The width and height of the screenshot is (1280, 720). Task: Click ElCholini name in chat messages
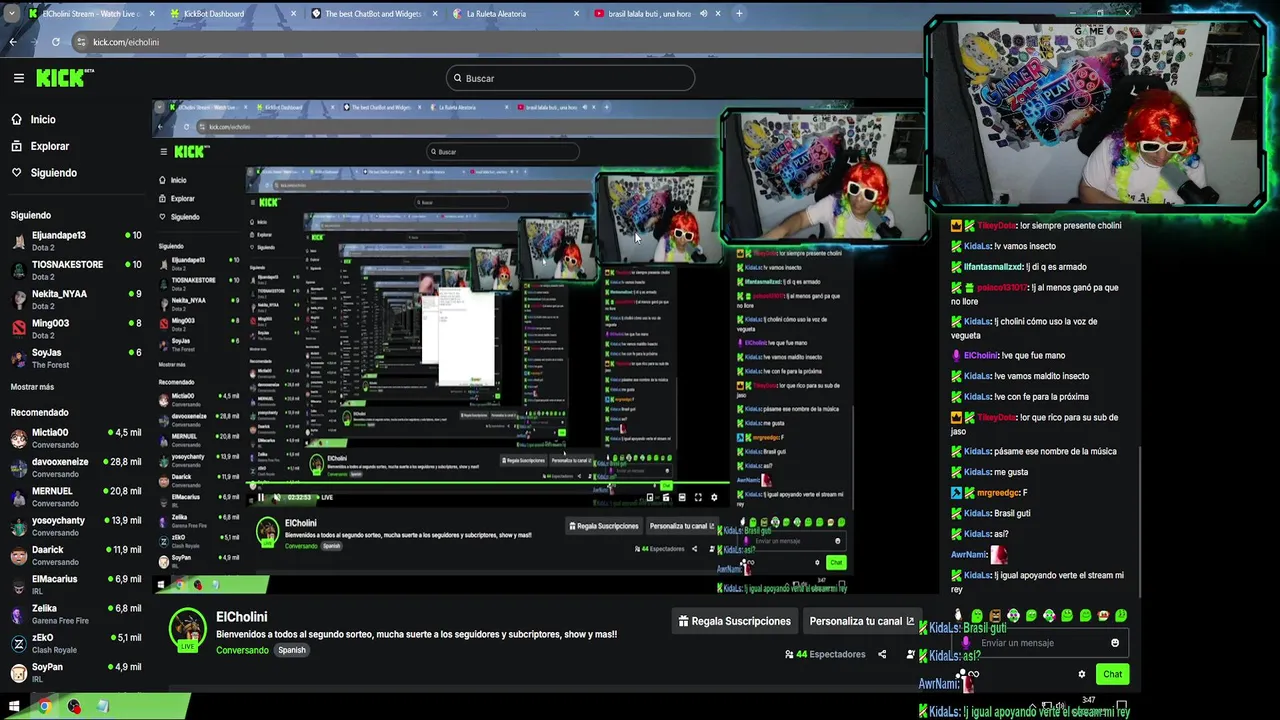[x=981, y=356]
